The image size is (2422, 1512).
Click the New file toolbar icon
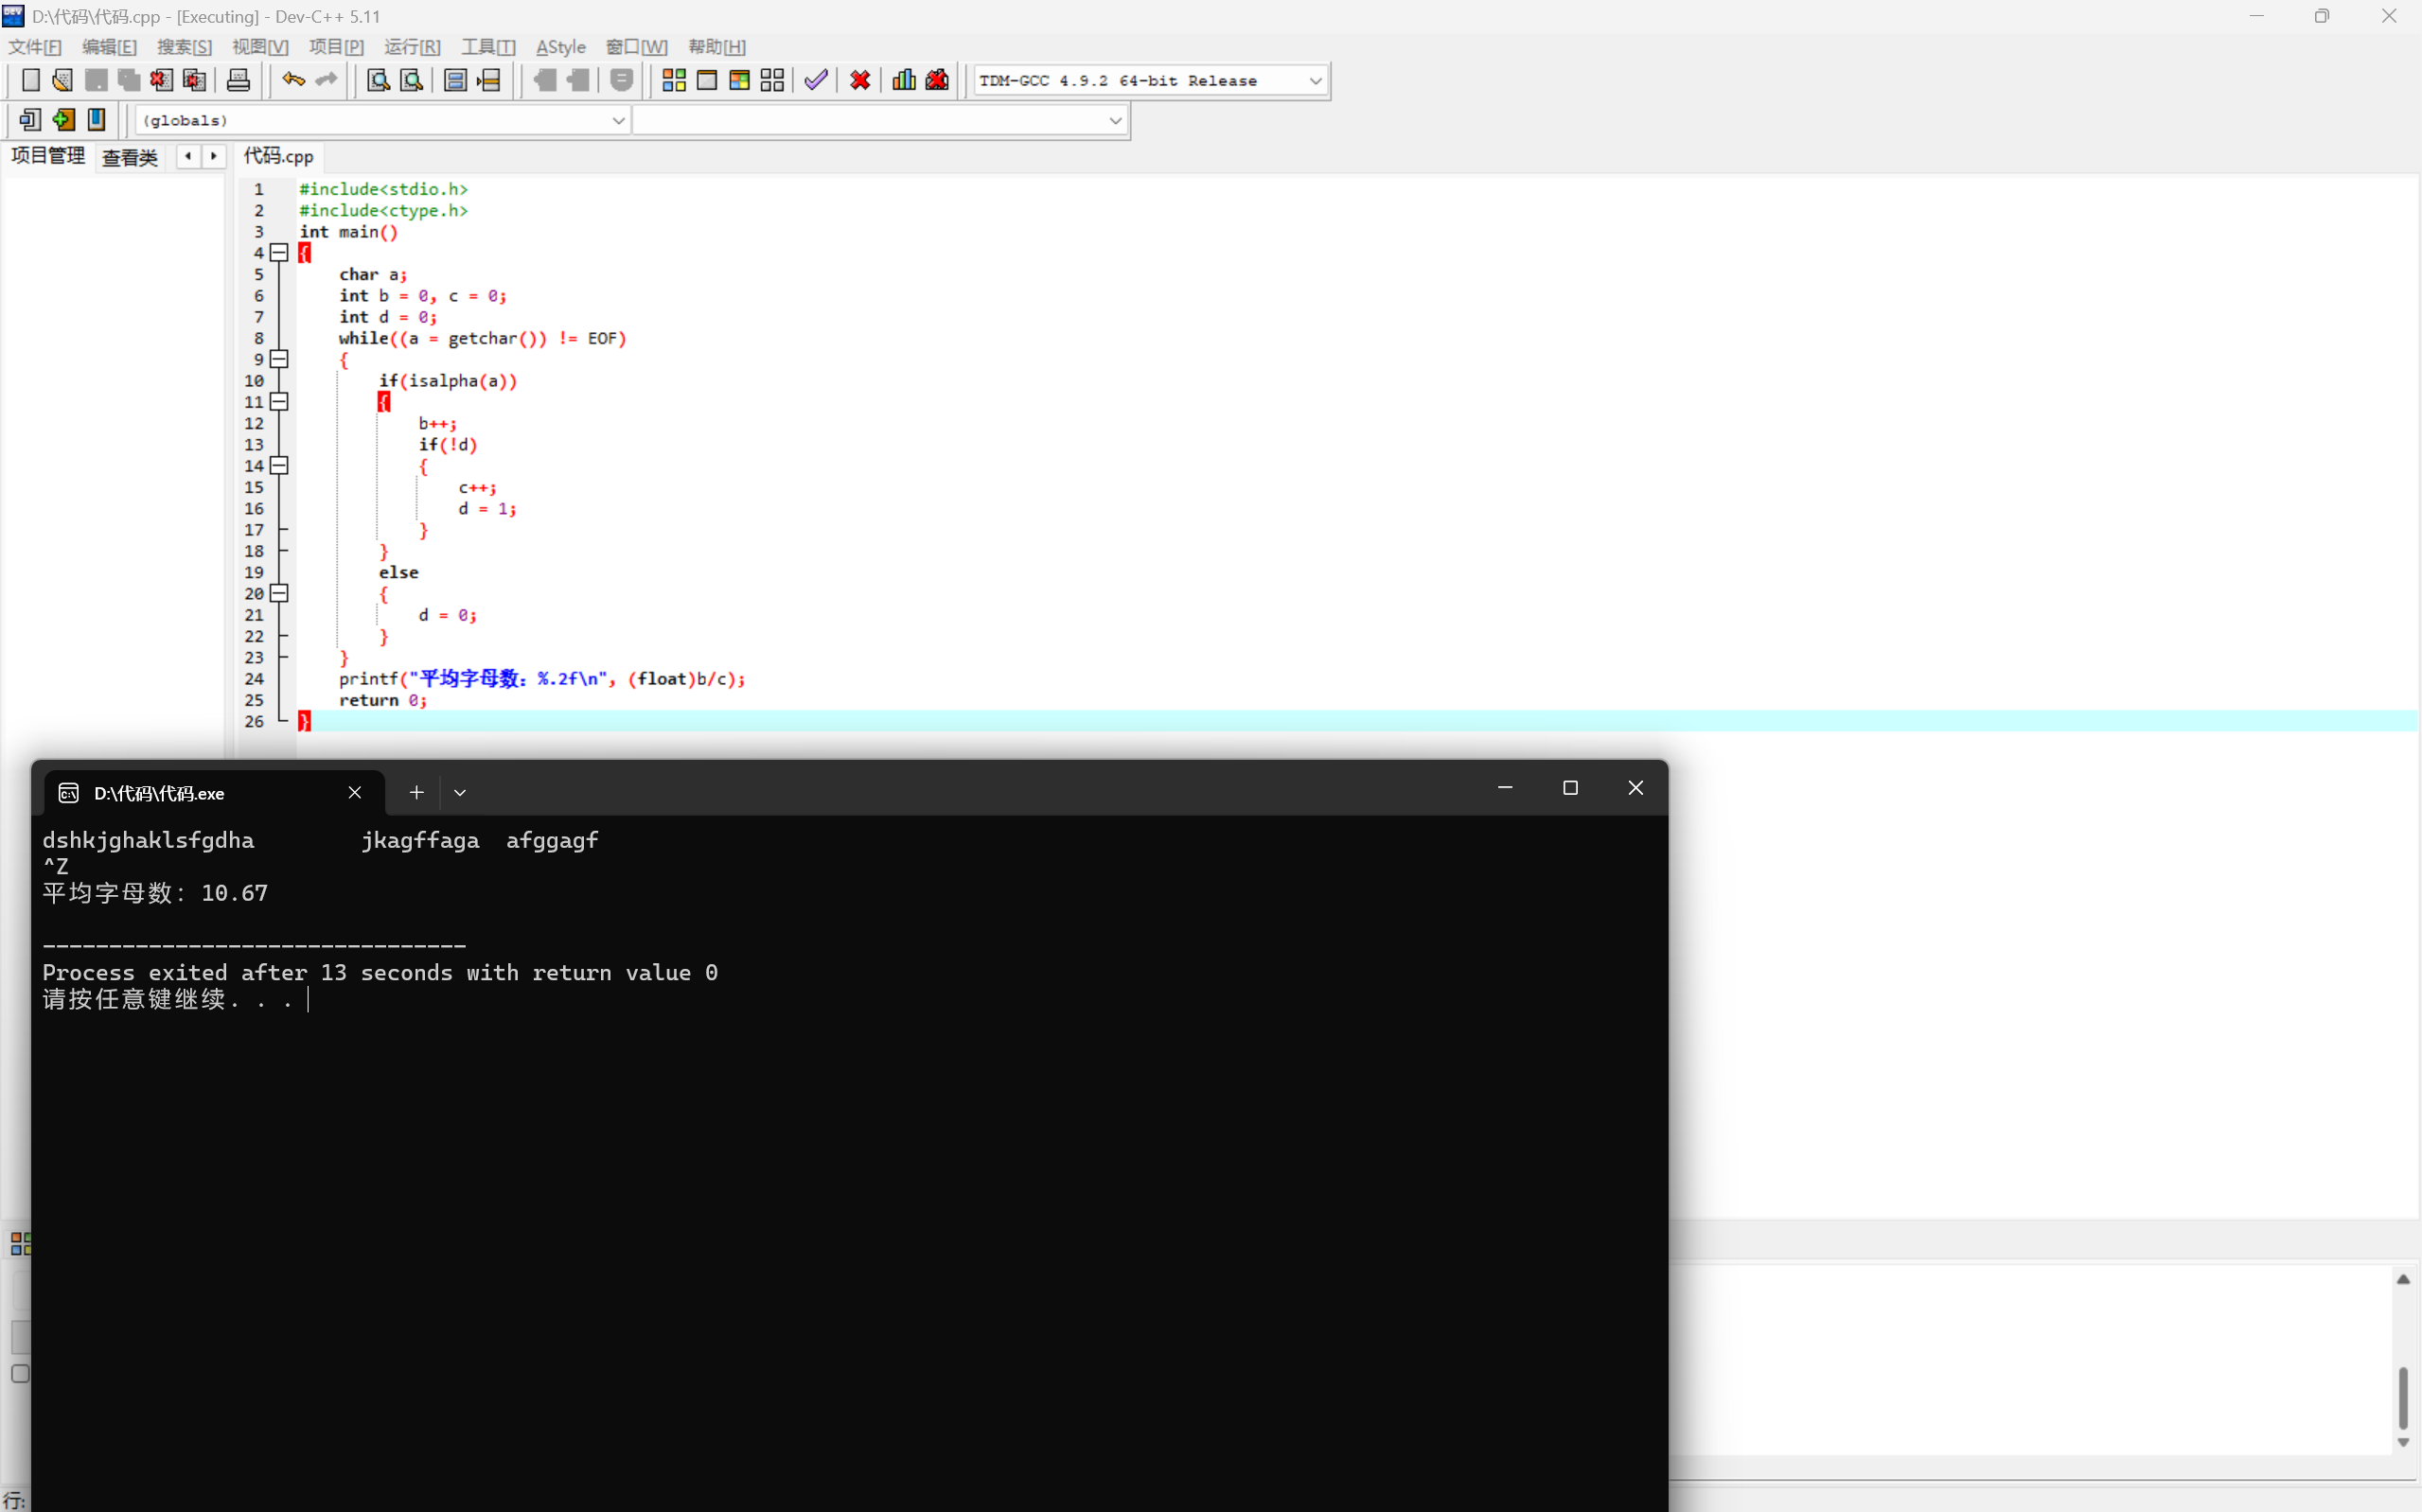pyautogui.click(x=30, y=80)
